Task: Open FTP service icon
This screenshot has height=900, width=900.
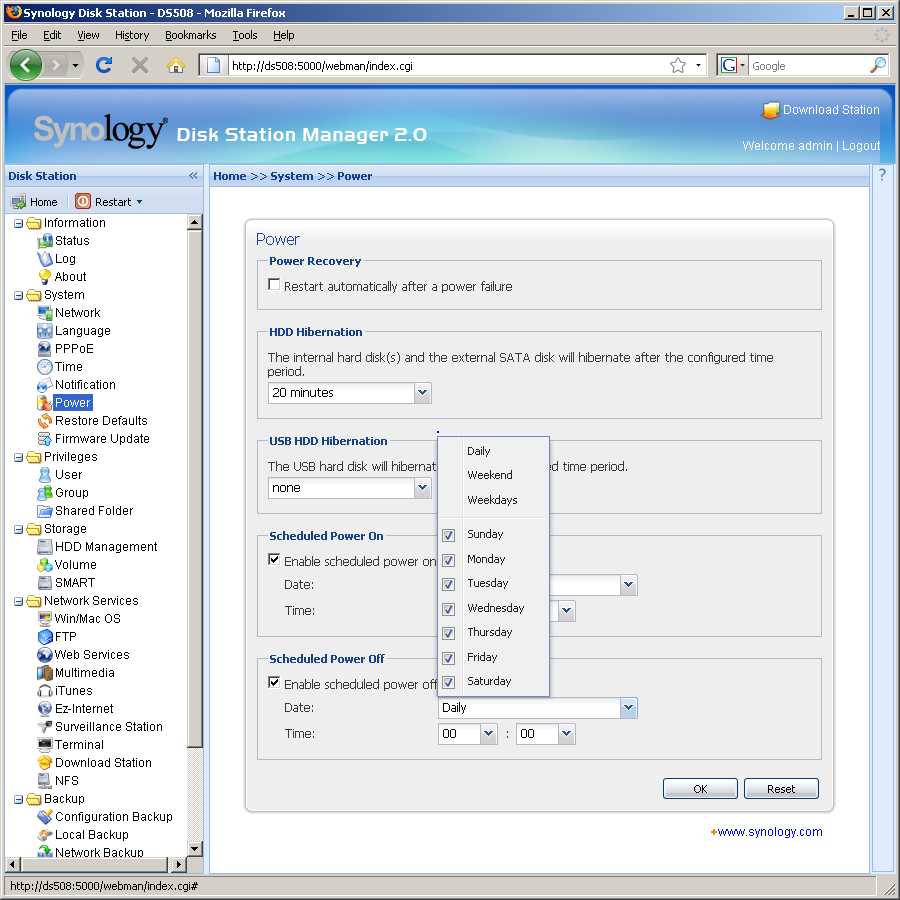Action: click(x=45, y=637)
